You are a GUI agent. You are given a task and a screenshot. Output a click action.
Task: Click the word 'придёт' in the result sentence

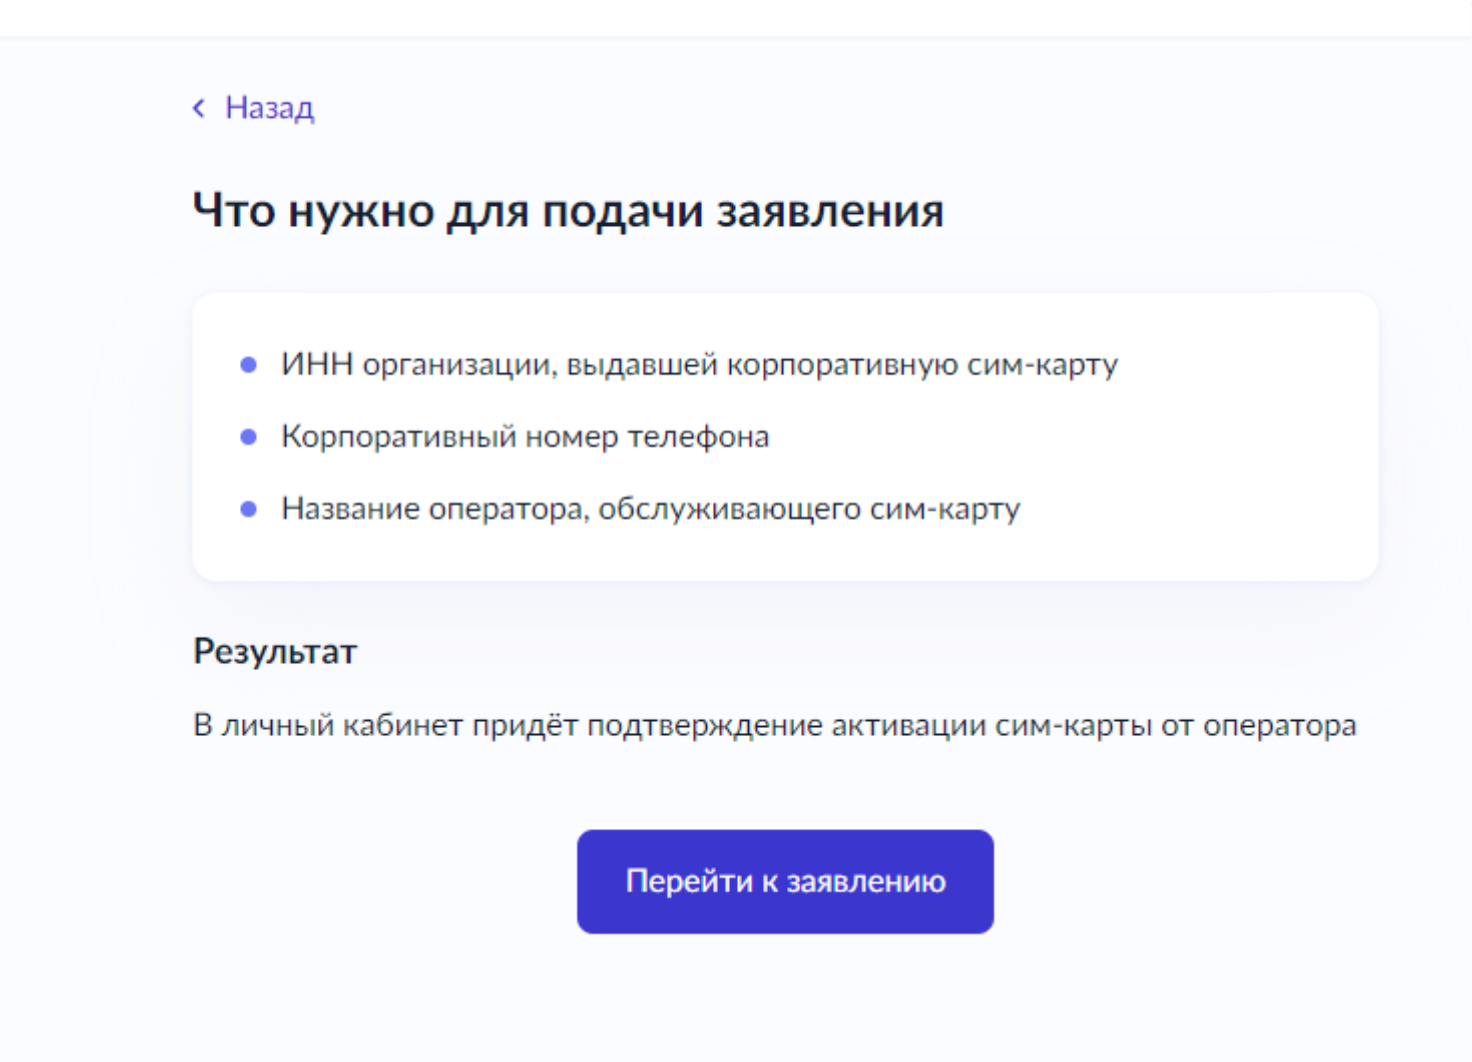click(x=525, y=725)
